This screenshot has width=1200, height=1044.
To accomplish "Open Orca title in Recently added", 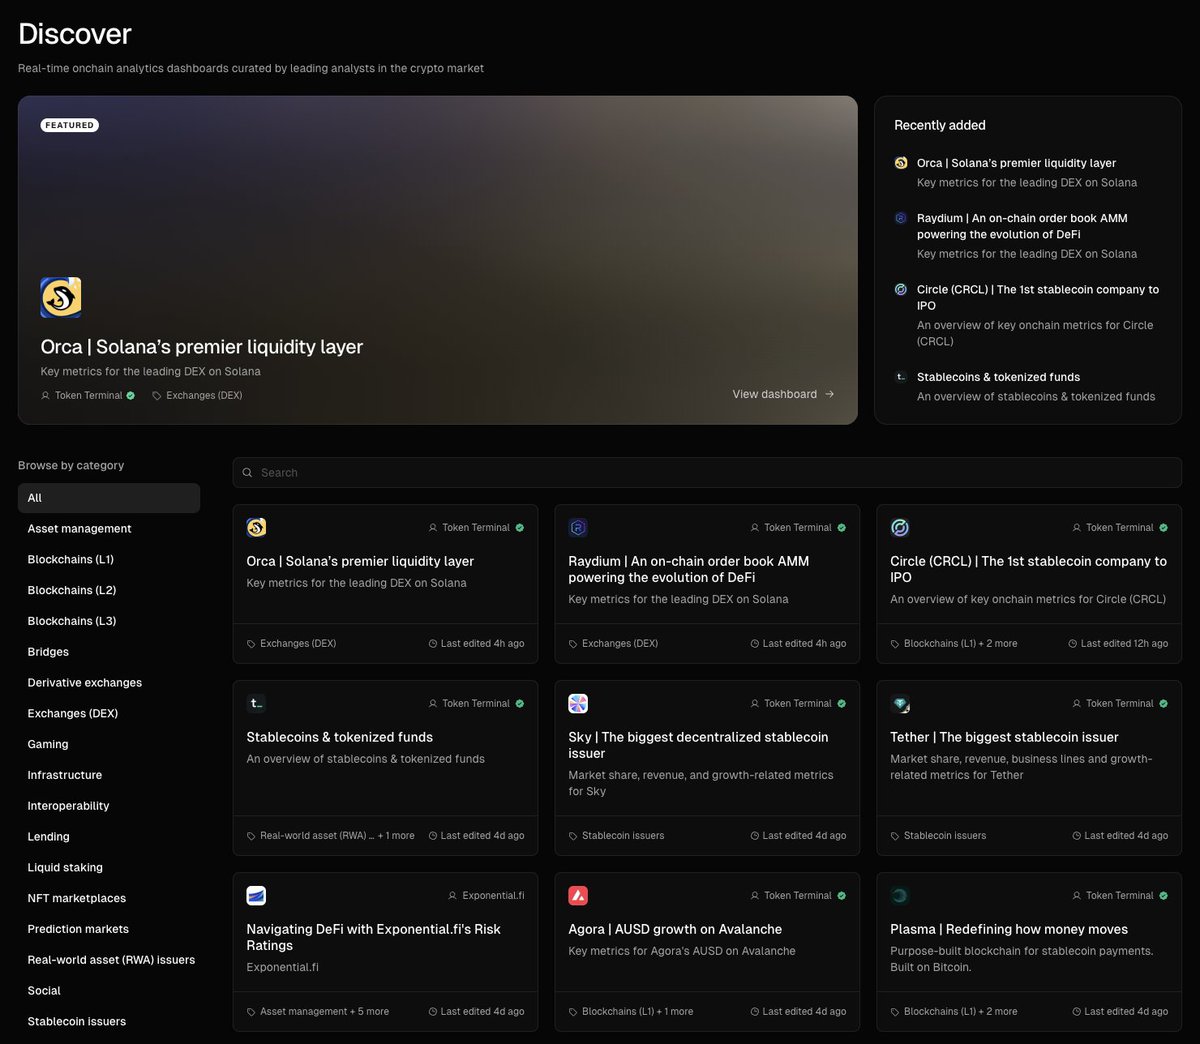I will [x=1016, y=163].
